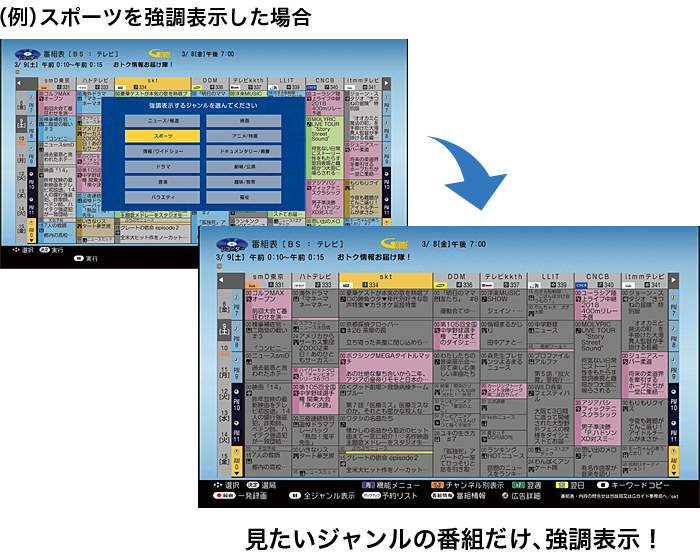Choose アニメ/特撮 in the genre dialog
The width and height of the screenshot is (700, 554).
(244, 135)
